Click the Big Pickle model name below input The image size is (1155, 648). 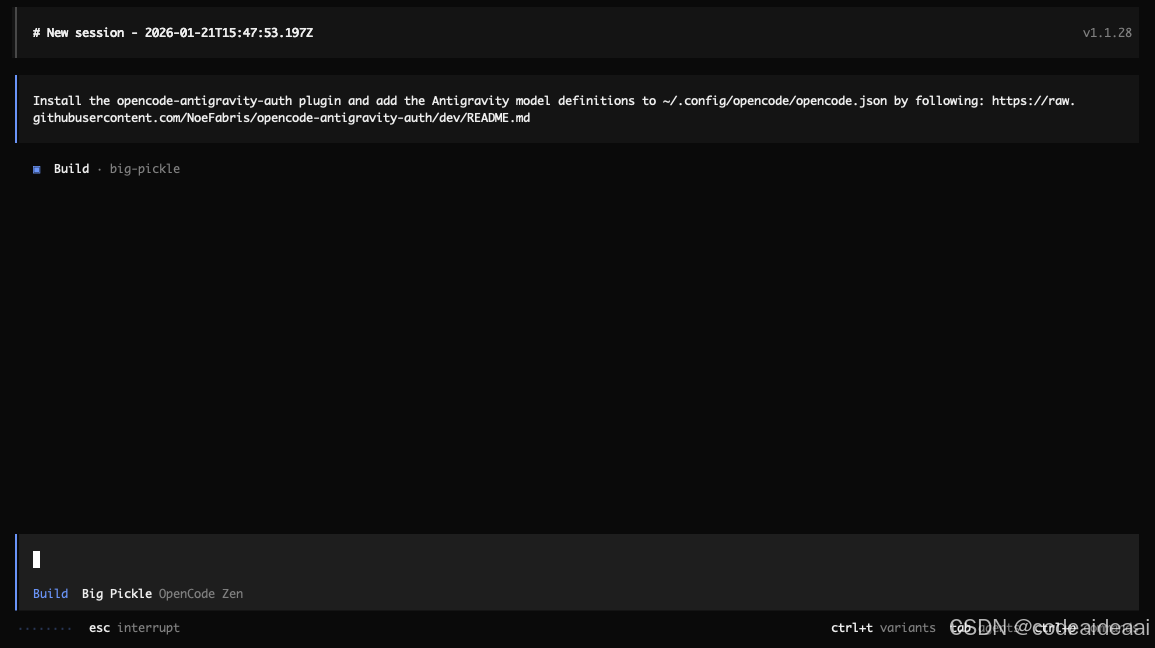pos(116,594)
